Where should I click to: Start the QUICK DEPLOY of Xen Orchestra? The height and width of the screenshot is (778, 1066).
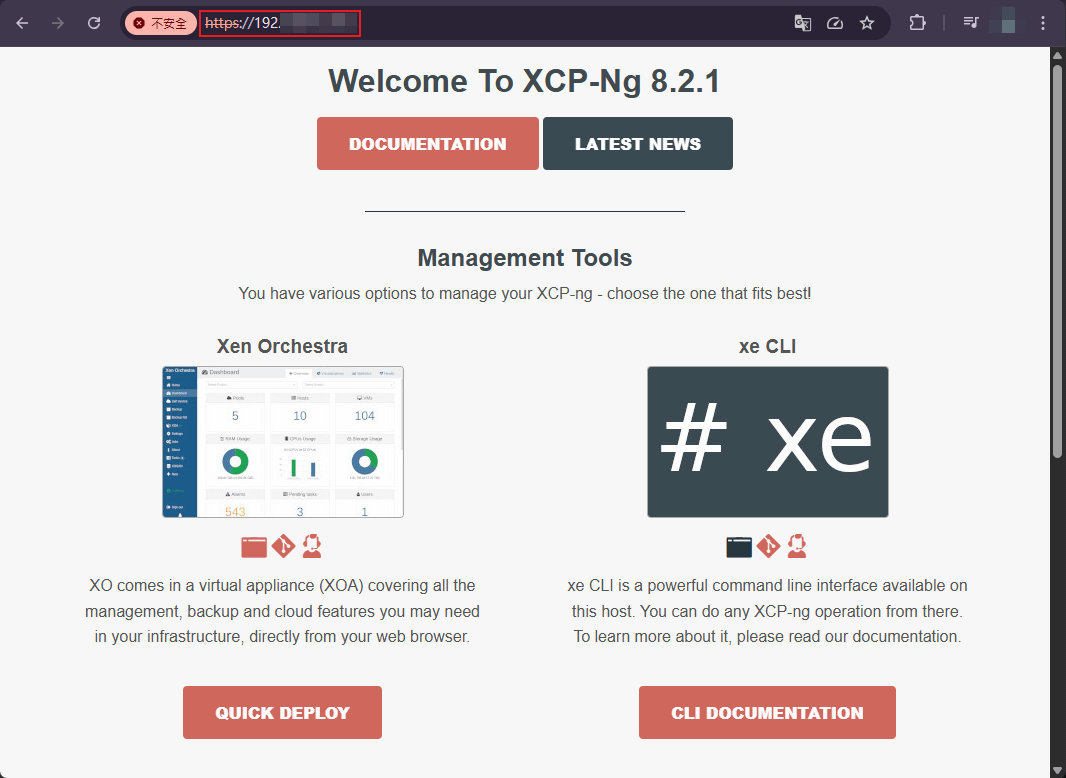282,713
